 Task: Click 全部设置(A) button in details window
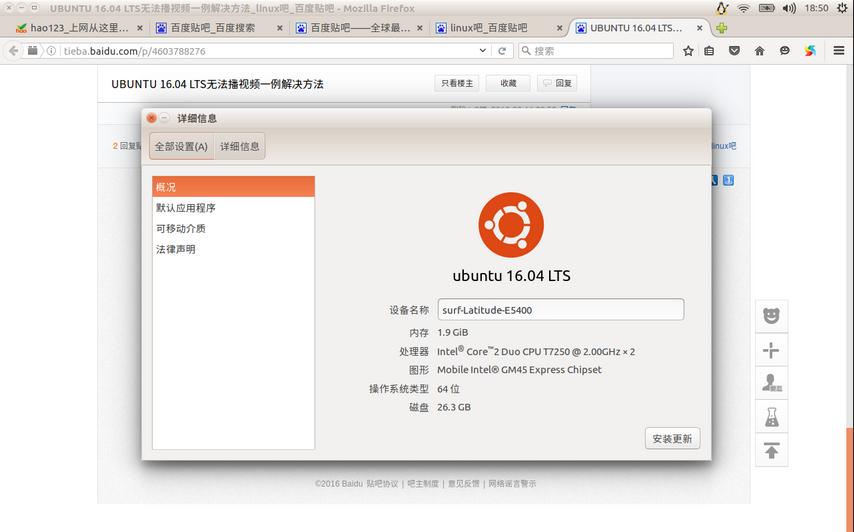tap(181, 146)
